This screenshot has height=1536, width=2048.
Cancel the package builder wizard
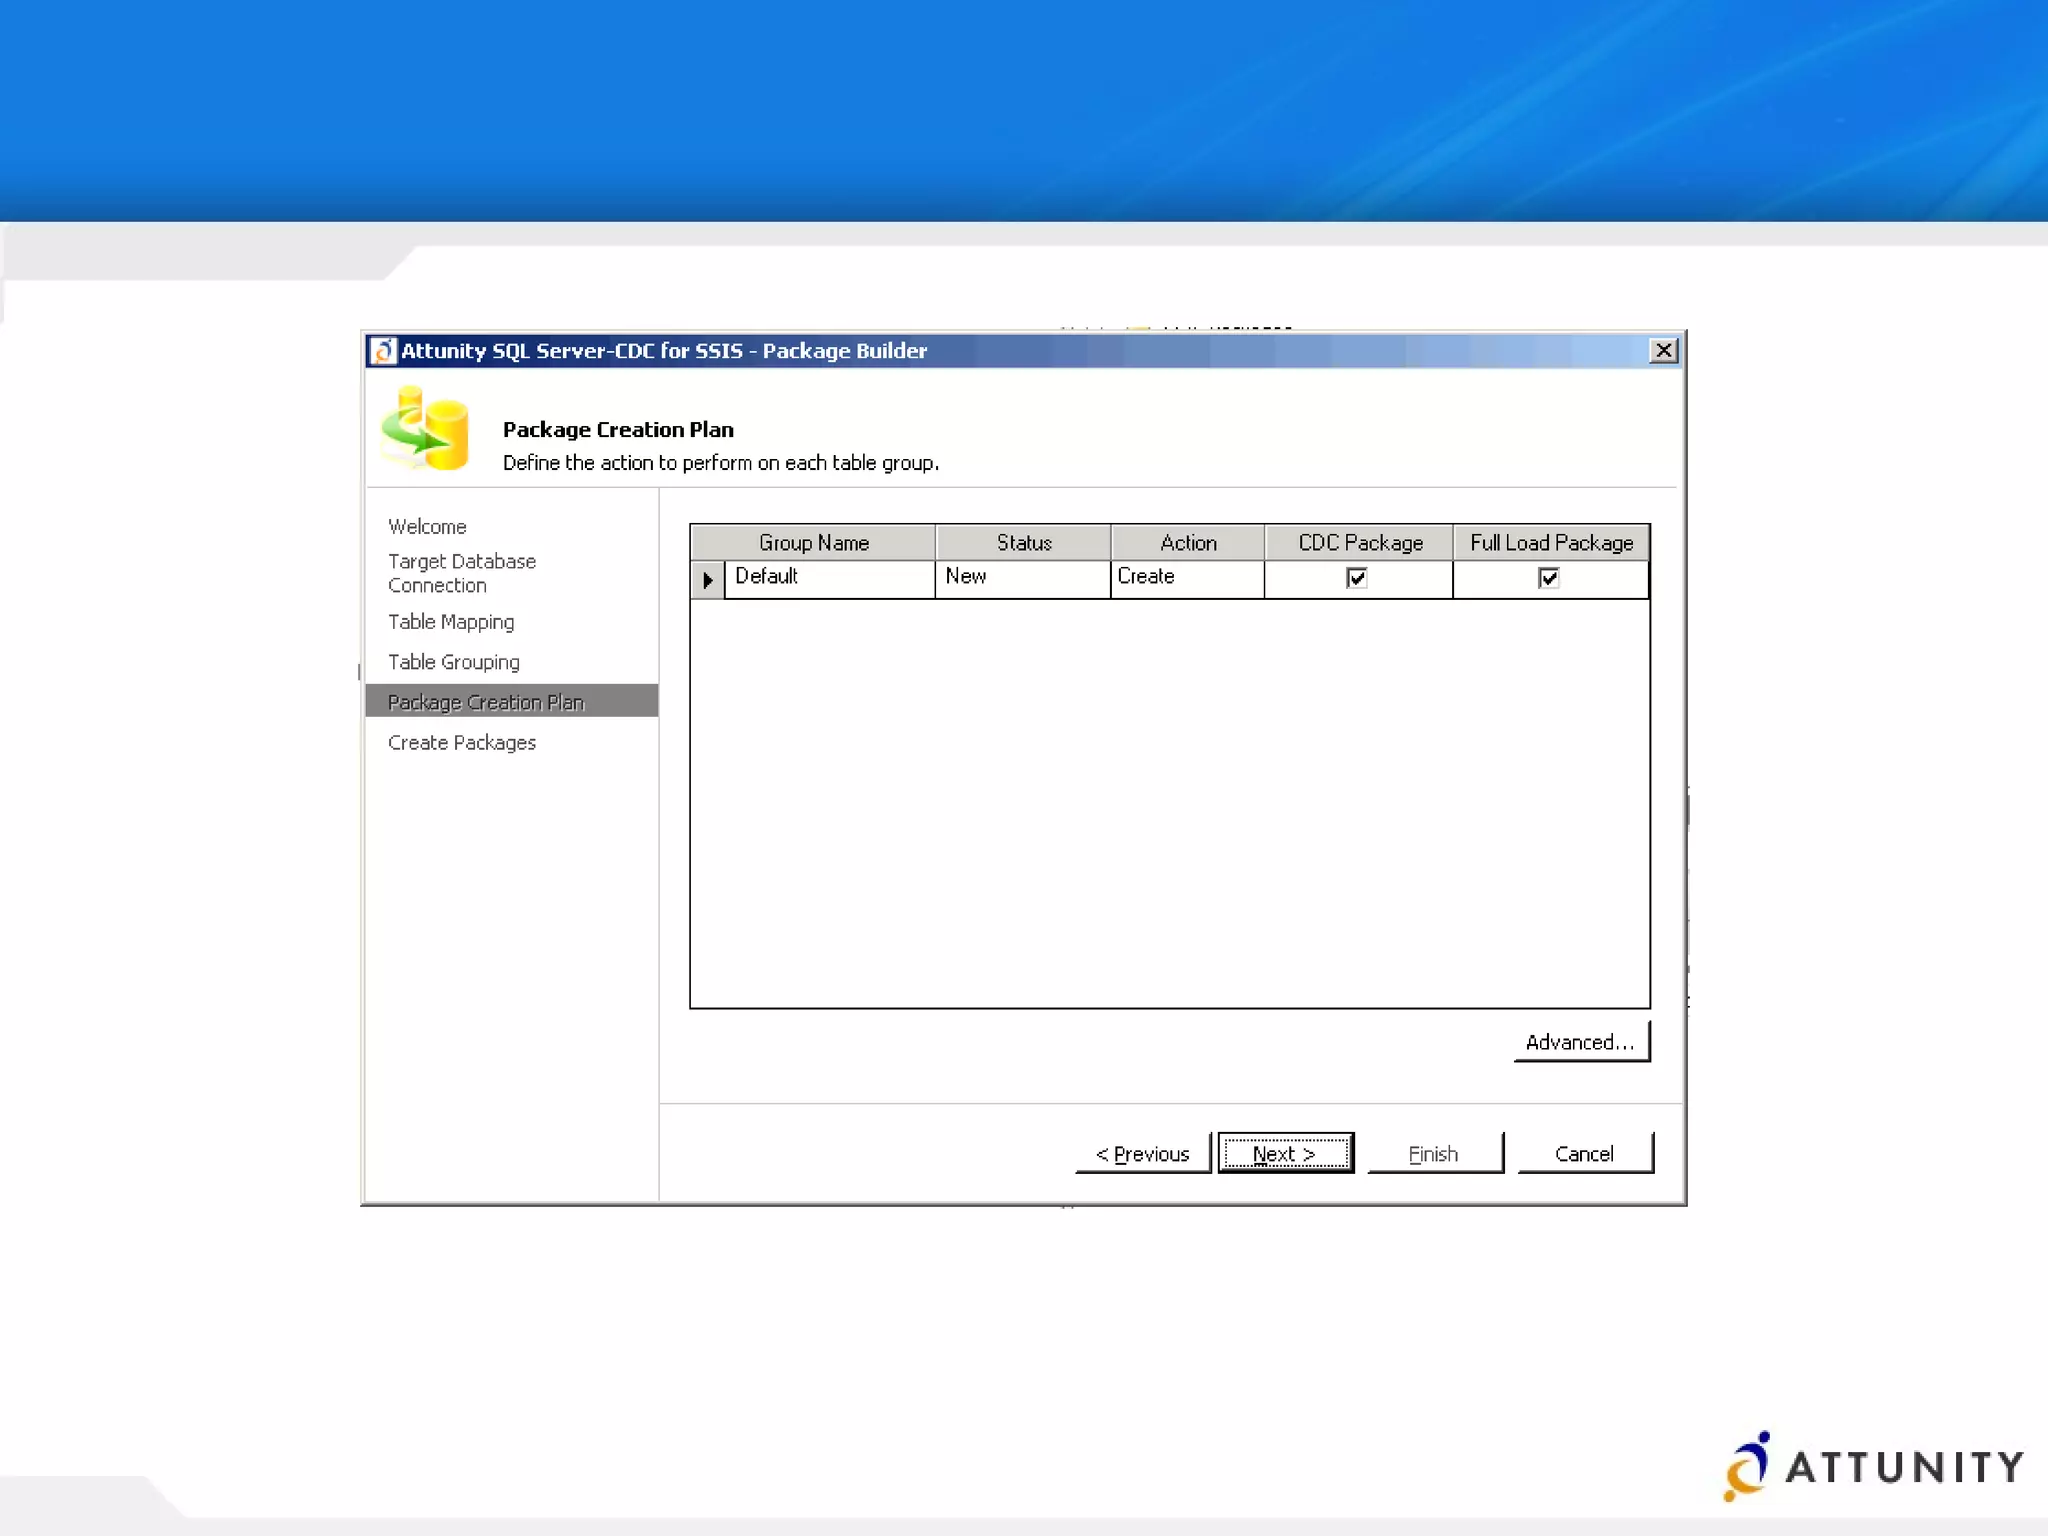pyautogui.click(x=1585, y=1153)
